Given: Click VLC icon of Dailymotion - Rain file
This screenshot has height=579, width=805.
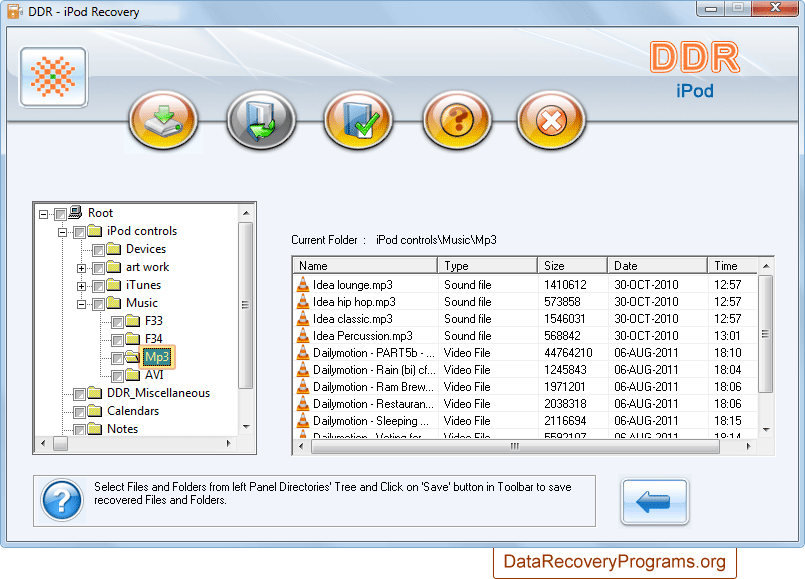Looking at the screenshot, I should pos(303,369).
